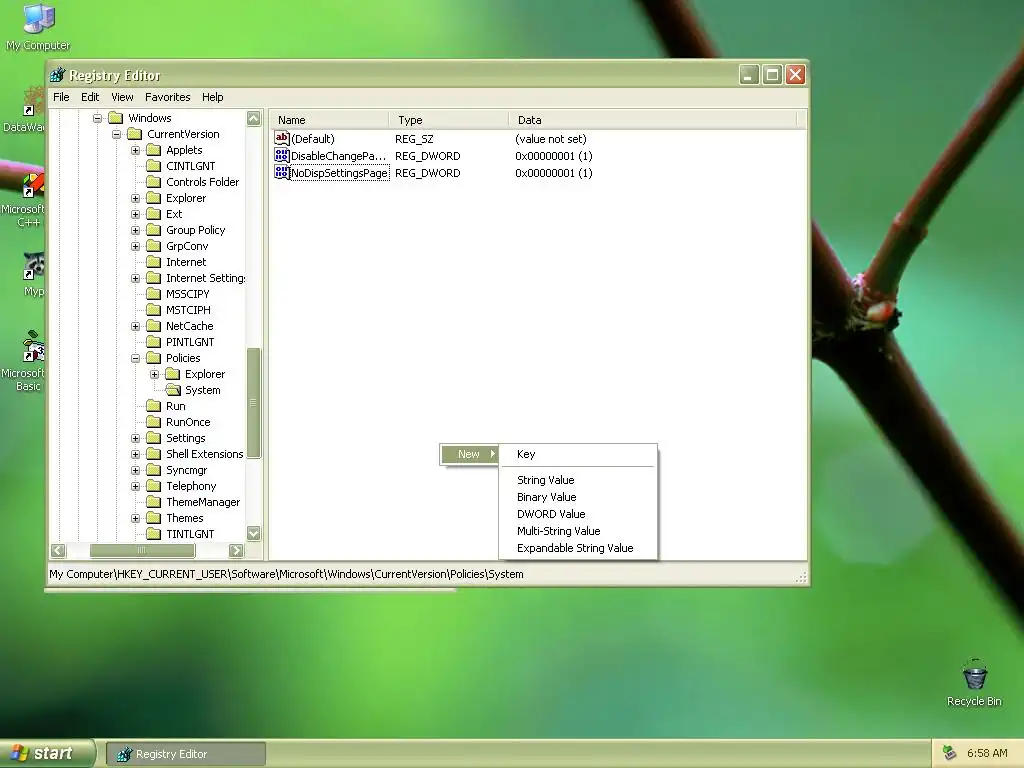1024x768 pixels.
Task: Open the Favorites menu
Action: (167, 97)
